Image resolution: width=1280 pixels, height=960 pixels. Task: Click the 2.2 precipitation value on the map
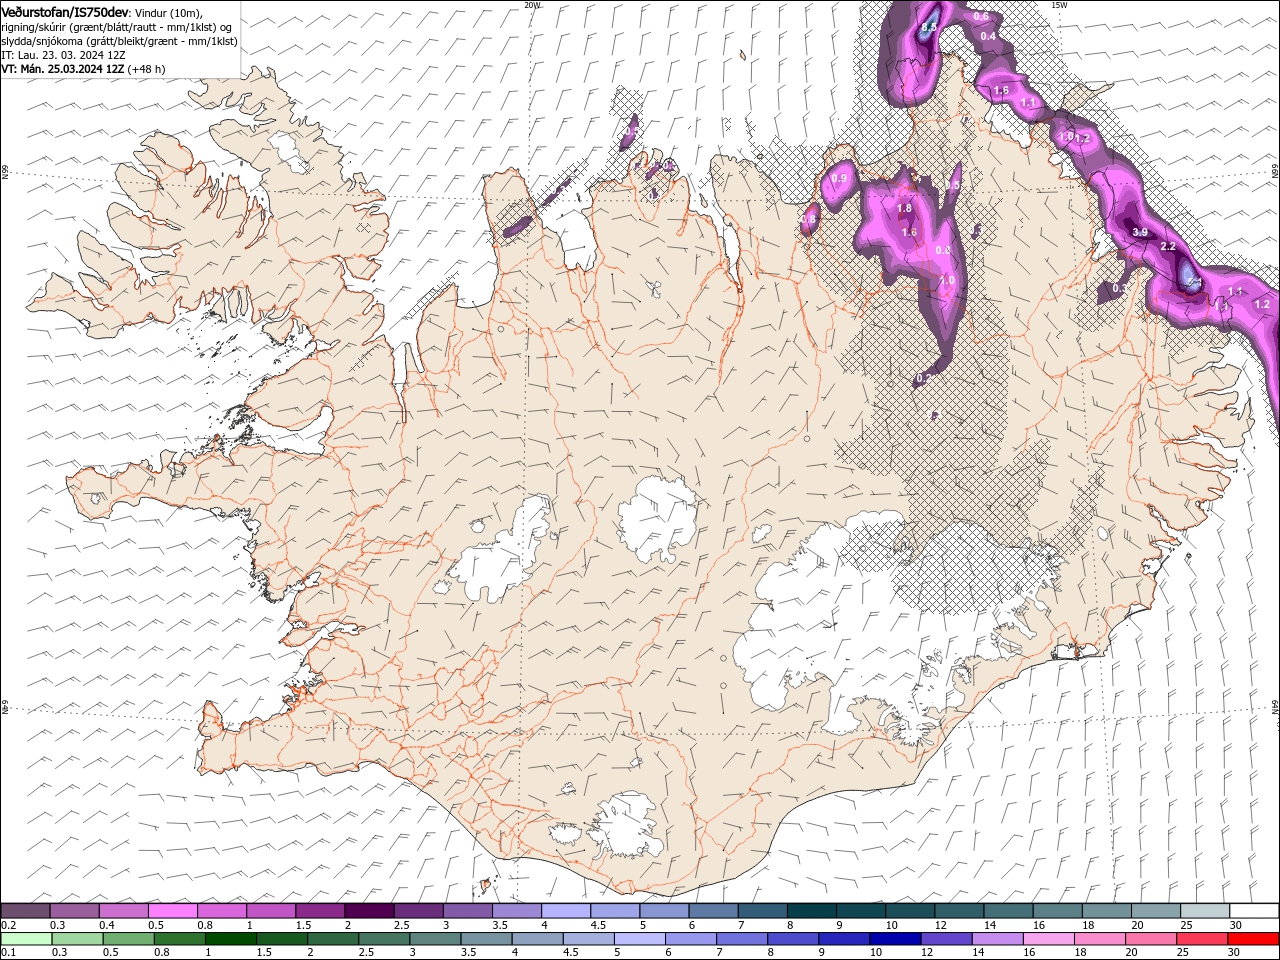click(x=1167, y=246)
